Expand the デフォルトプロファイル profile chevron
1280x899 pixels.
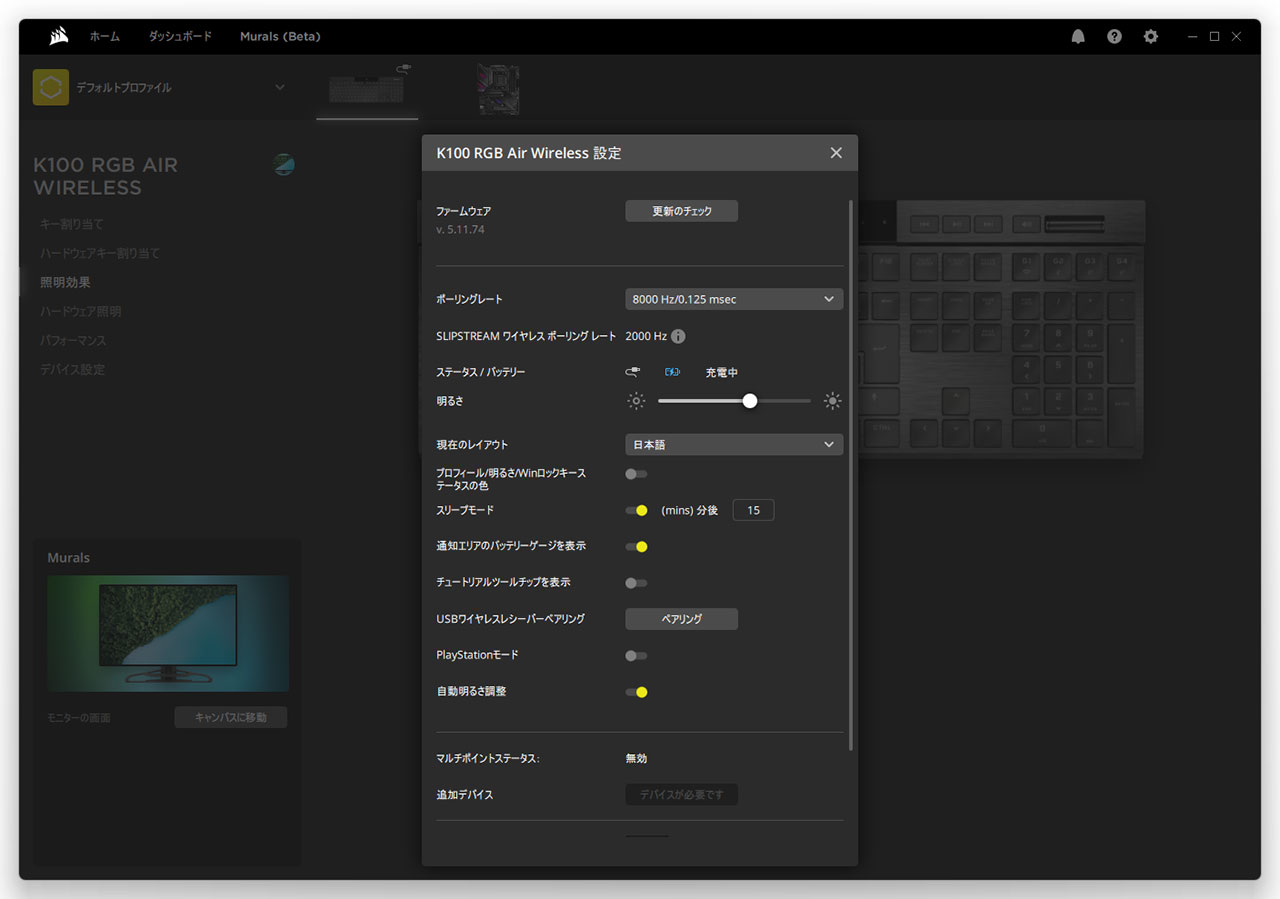[x=280, y=87]
